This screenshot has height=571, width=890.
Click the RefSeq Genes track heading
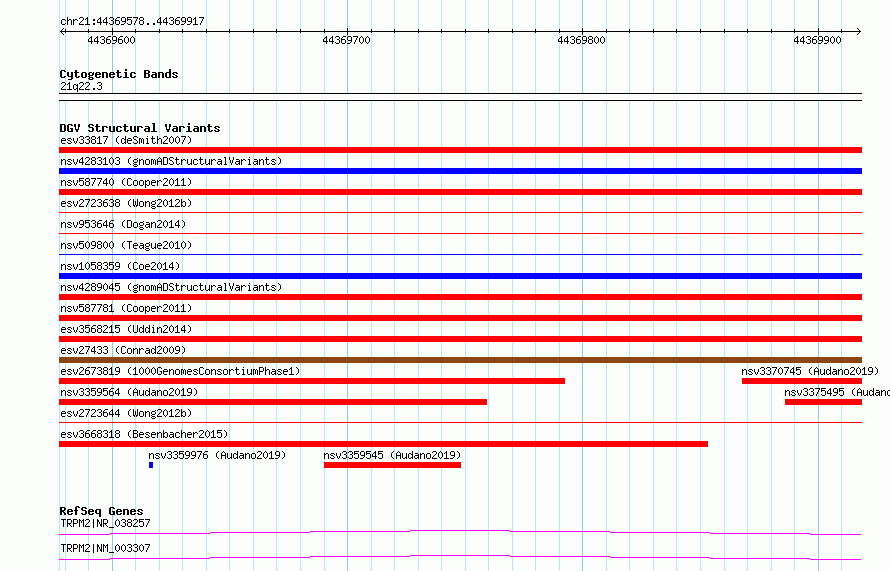(101, 511)
